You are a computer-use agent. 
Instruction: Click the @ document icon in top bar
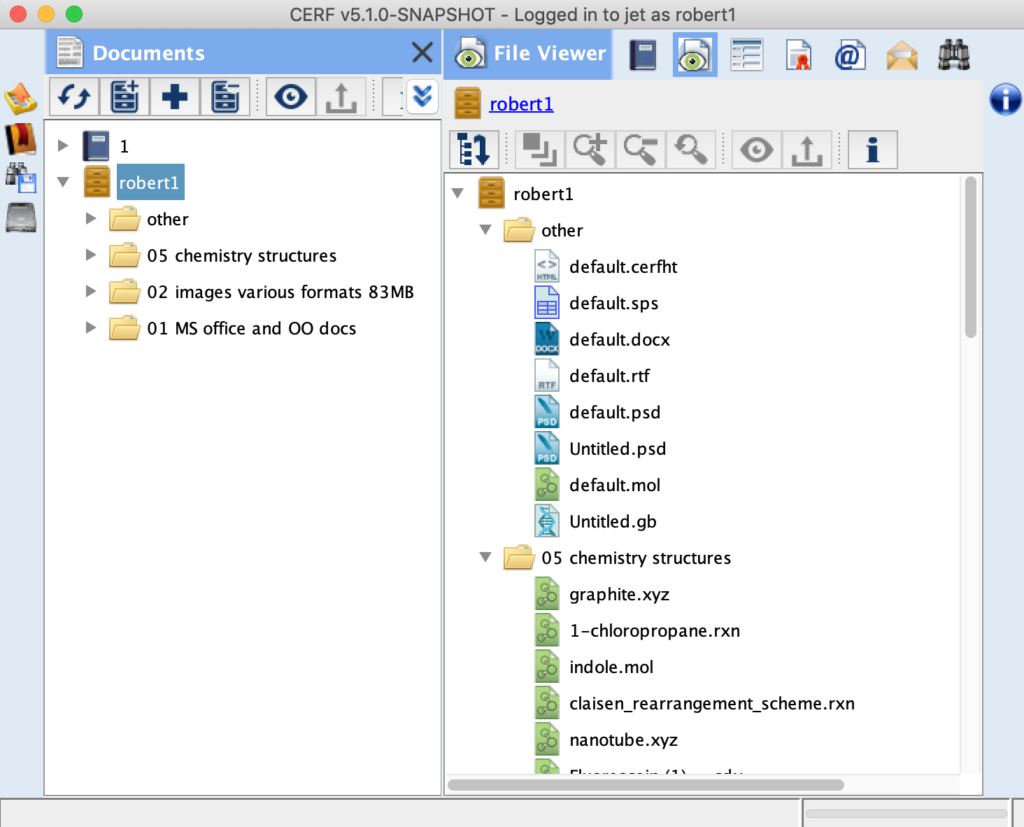pyautogui.click(x=849, y=55)
